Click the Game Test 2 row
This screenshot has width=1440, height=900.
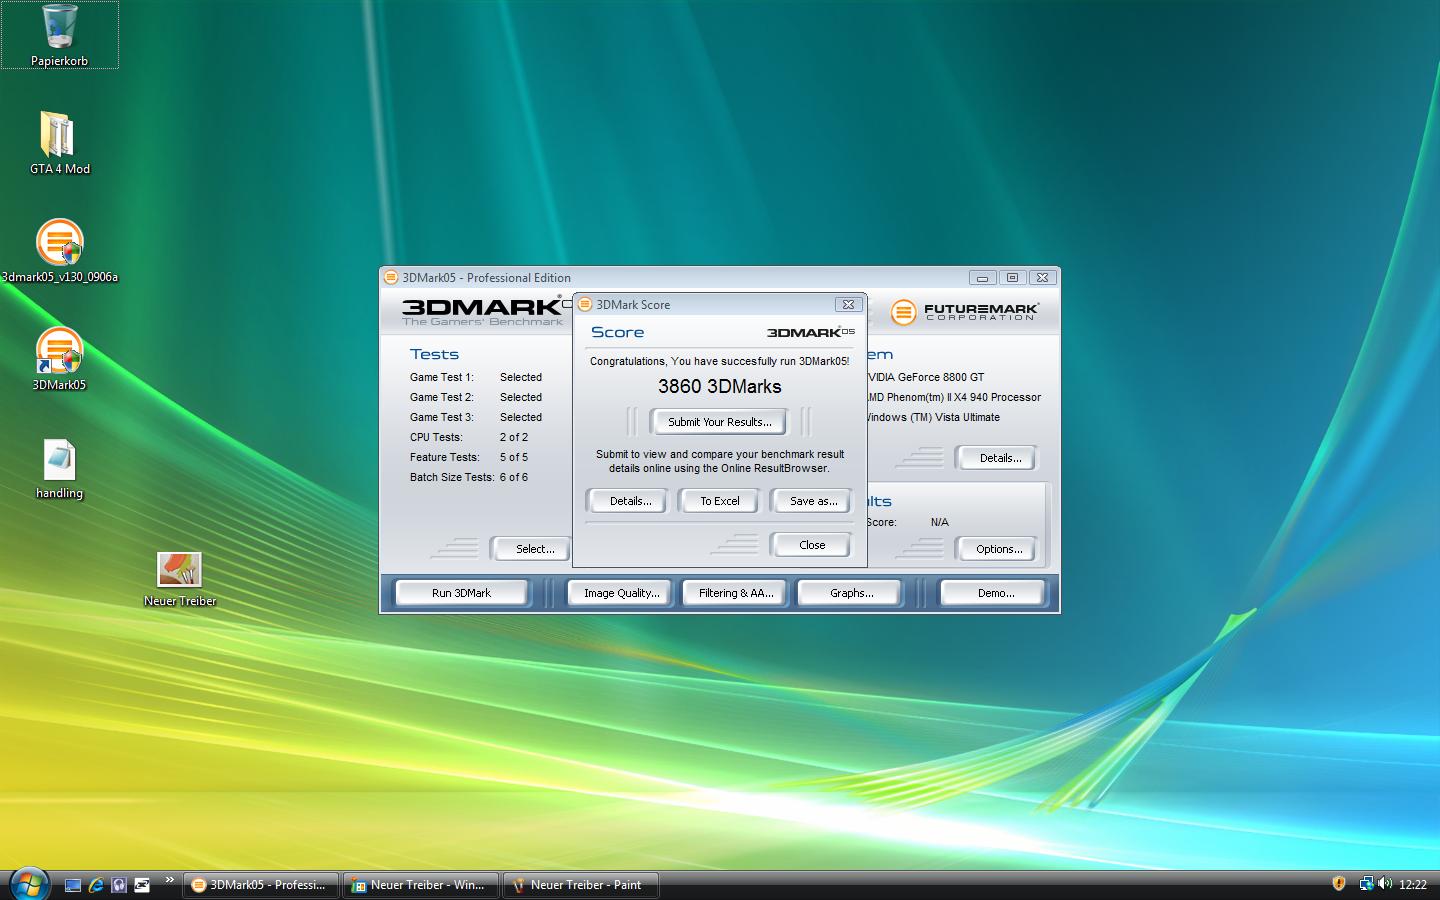click(x=476, y=397)
